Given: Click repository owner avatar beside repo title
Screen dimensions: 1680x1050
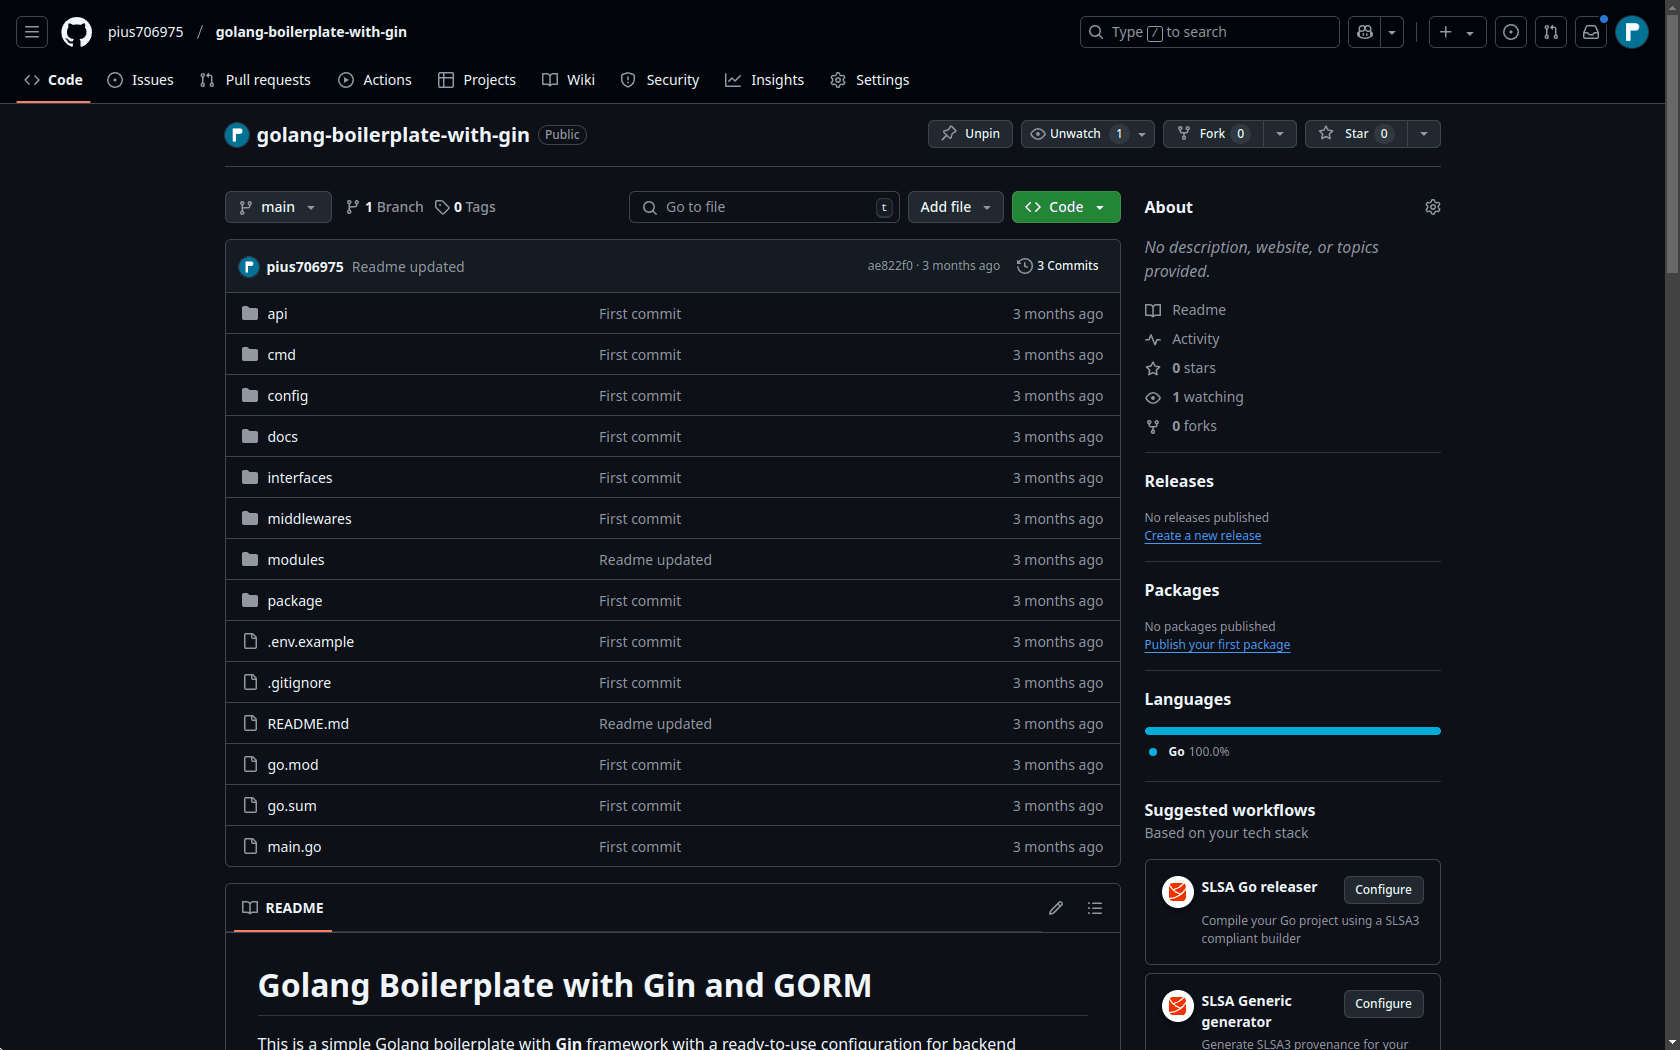Looking at the screenshot, I should click(x=237, y=135).
